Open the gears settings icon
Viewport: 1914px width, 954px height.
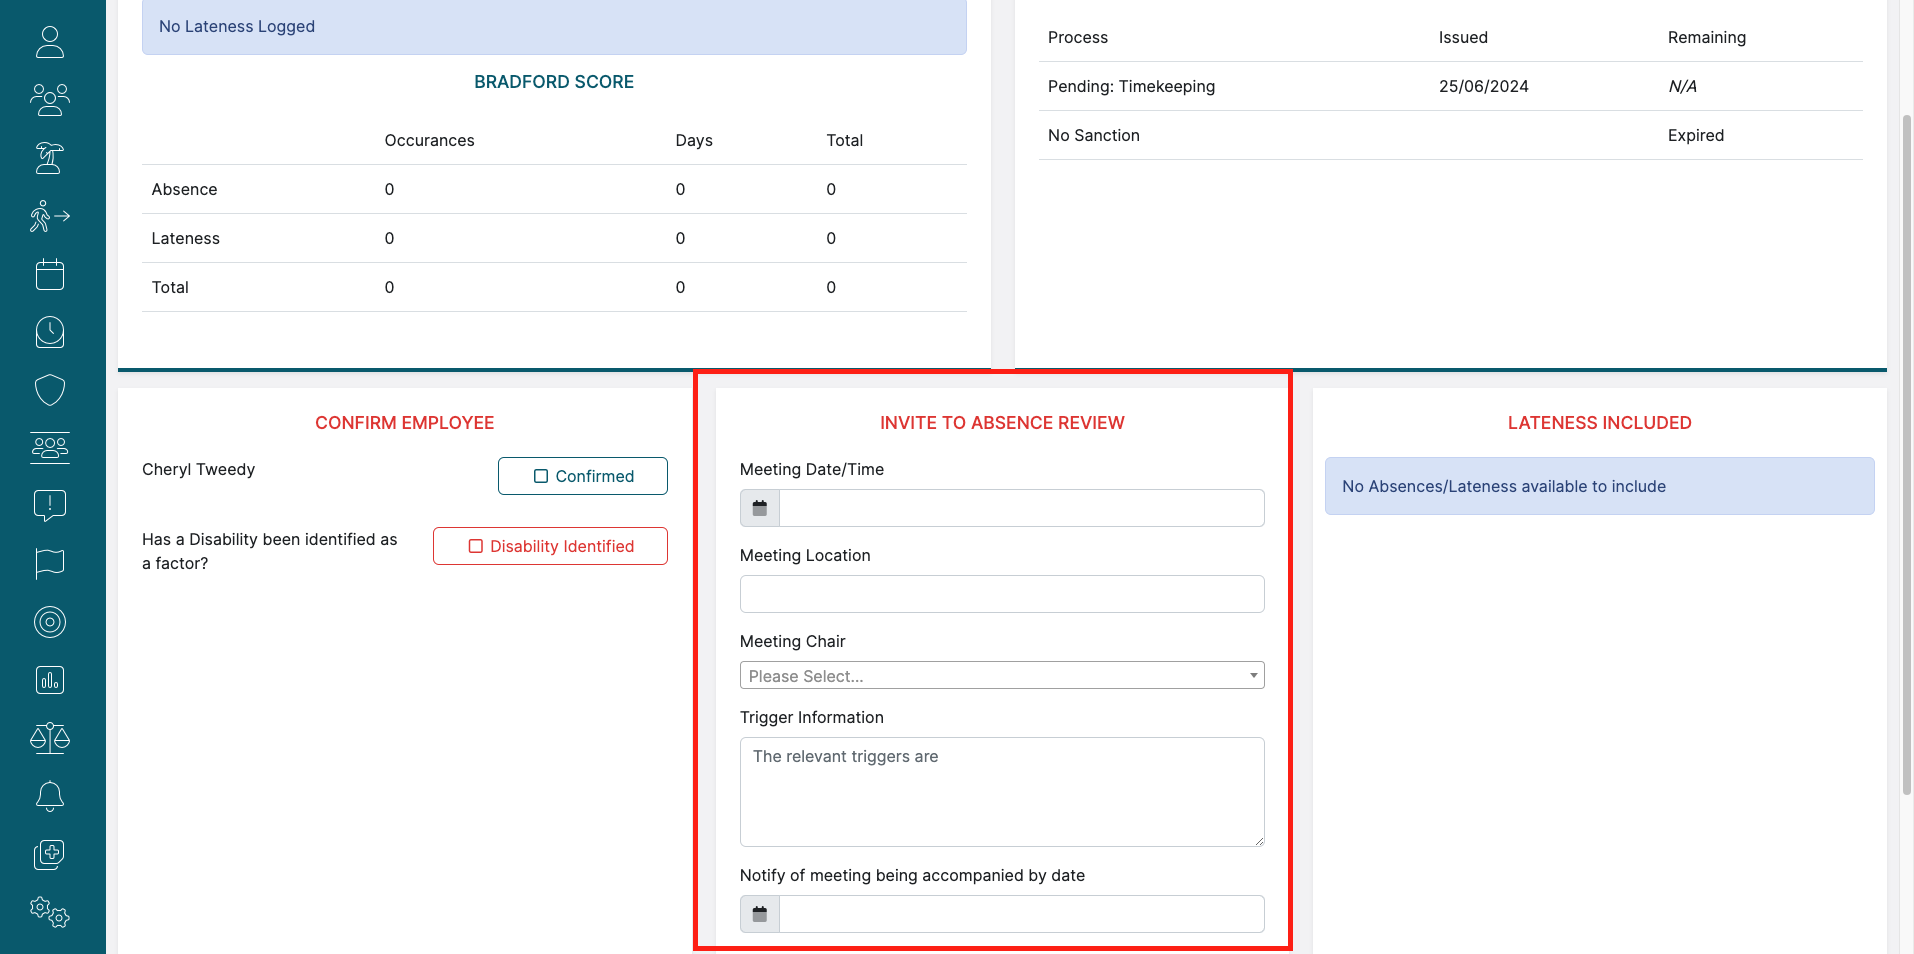click(x=50, y=912)
